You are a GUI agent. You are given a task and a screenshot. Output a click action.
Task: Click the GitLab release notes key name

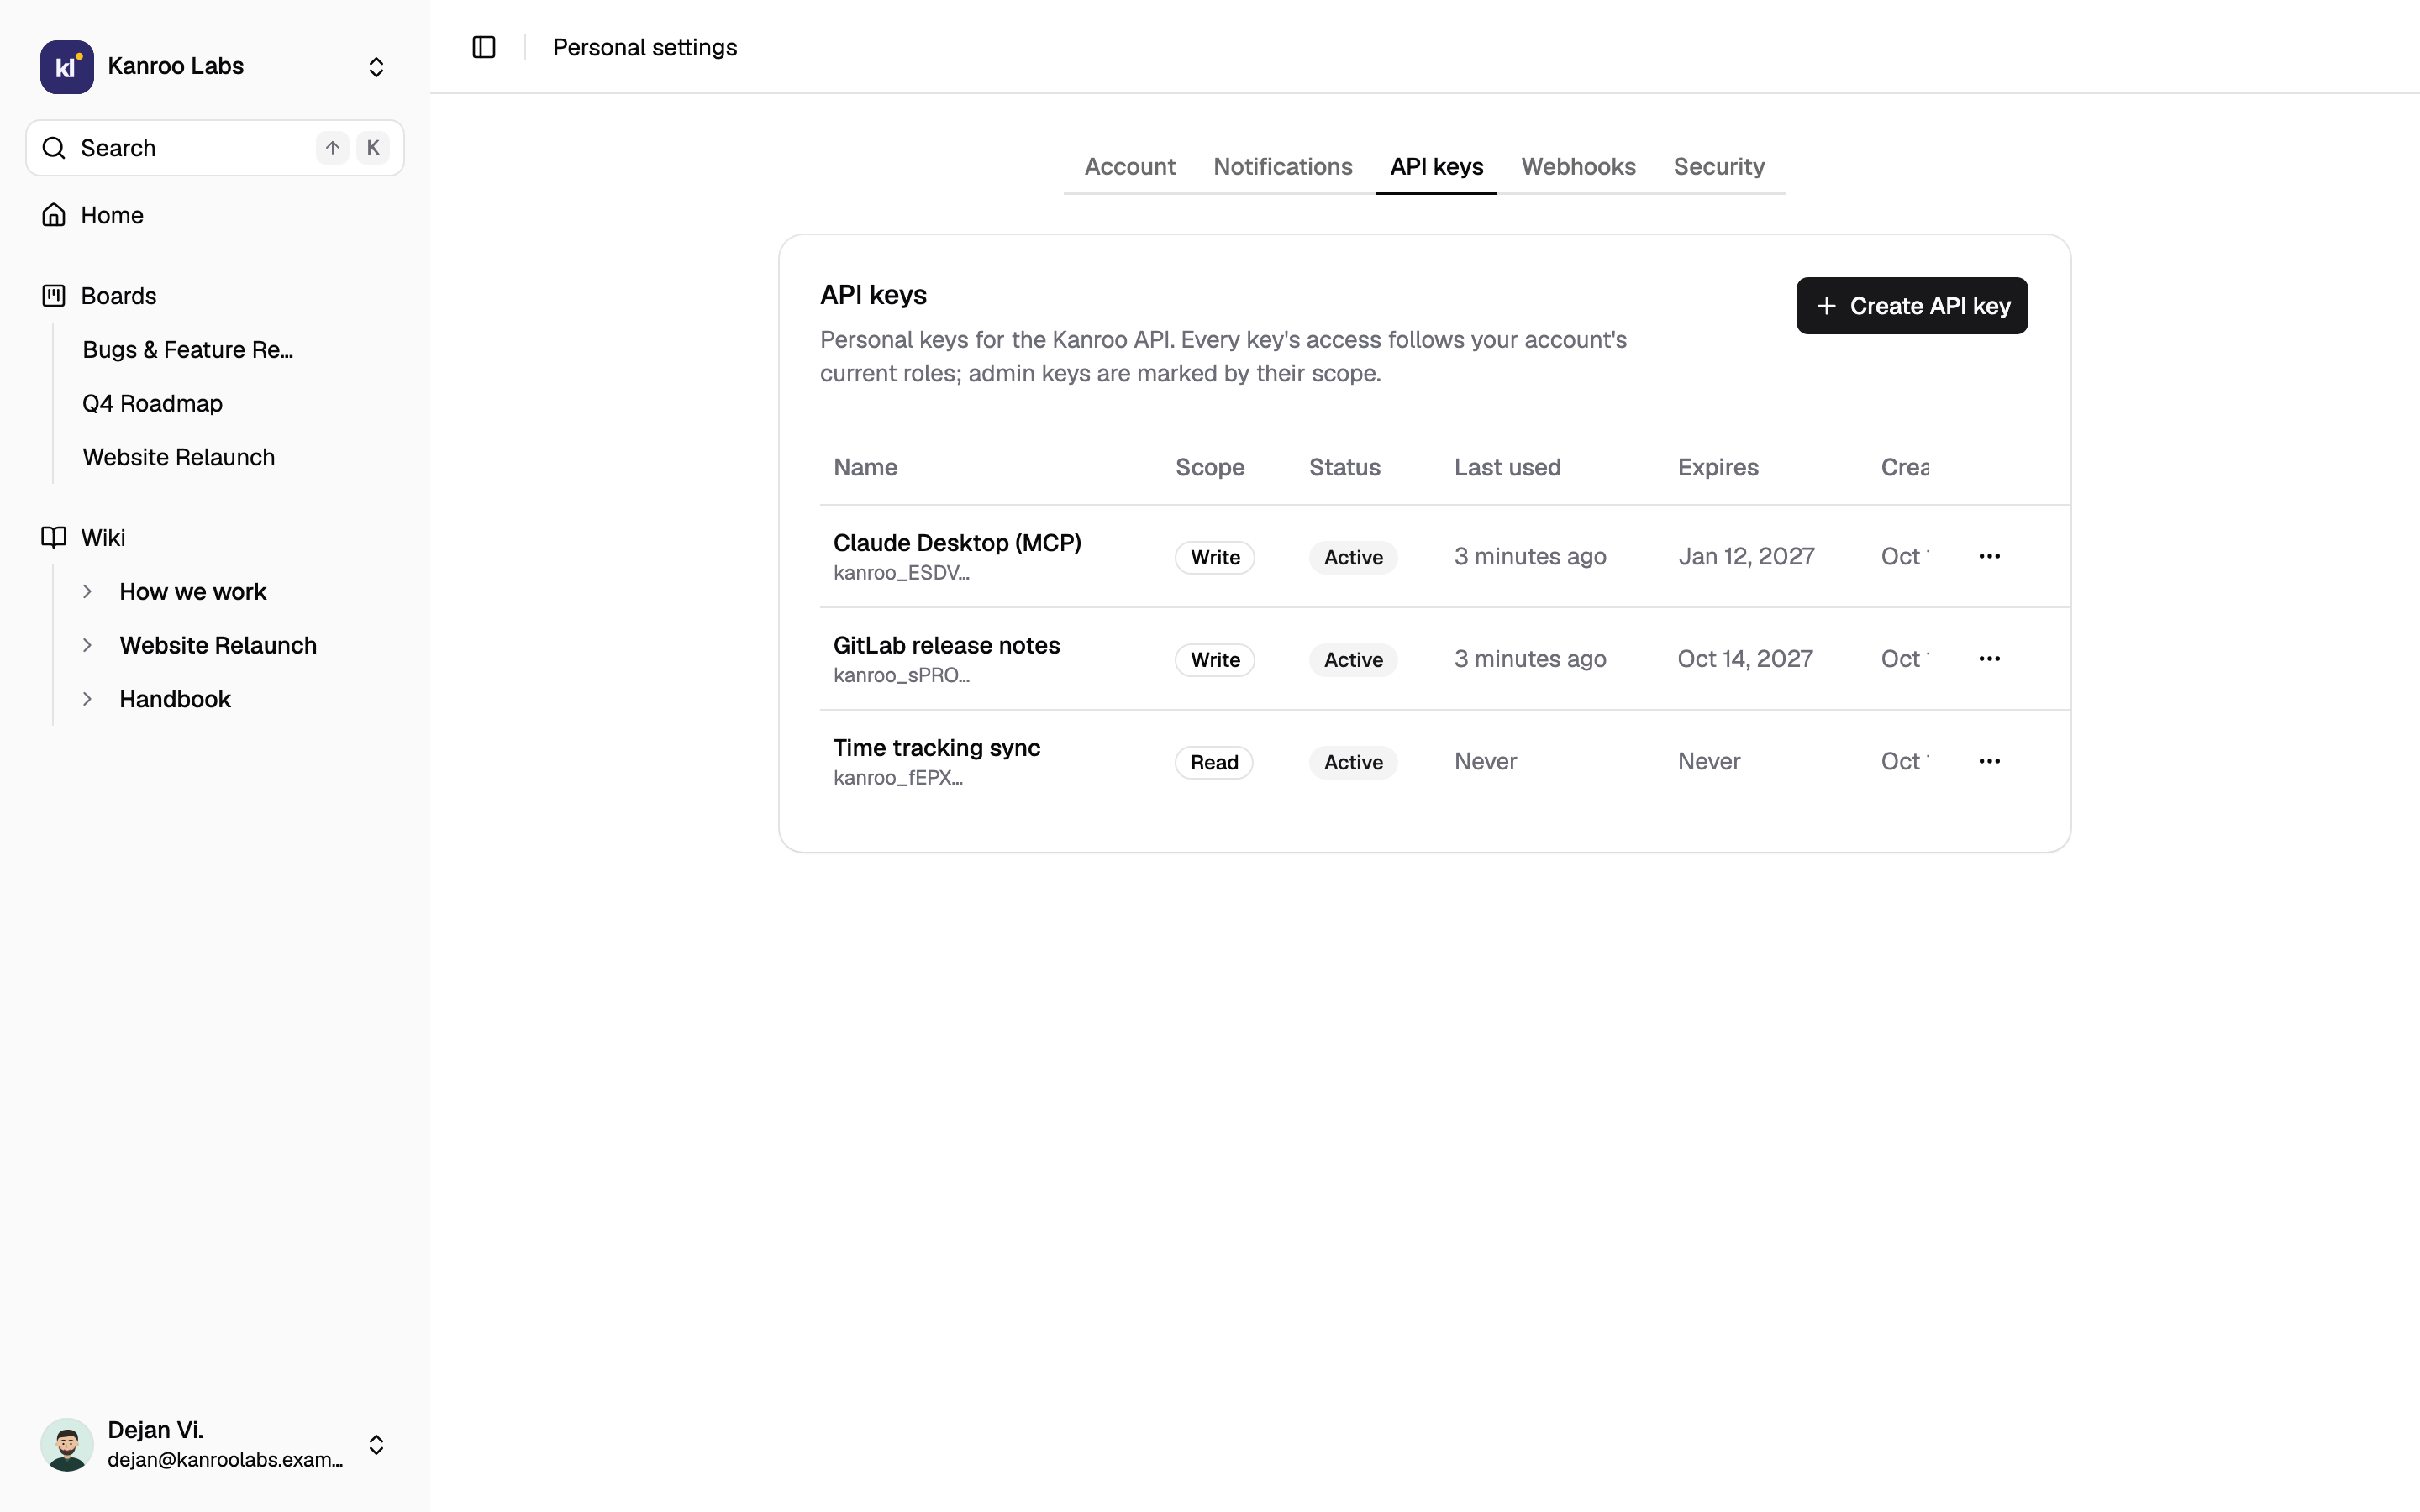tap(946, 645)
